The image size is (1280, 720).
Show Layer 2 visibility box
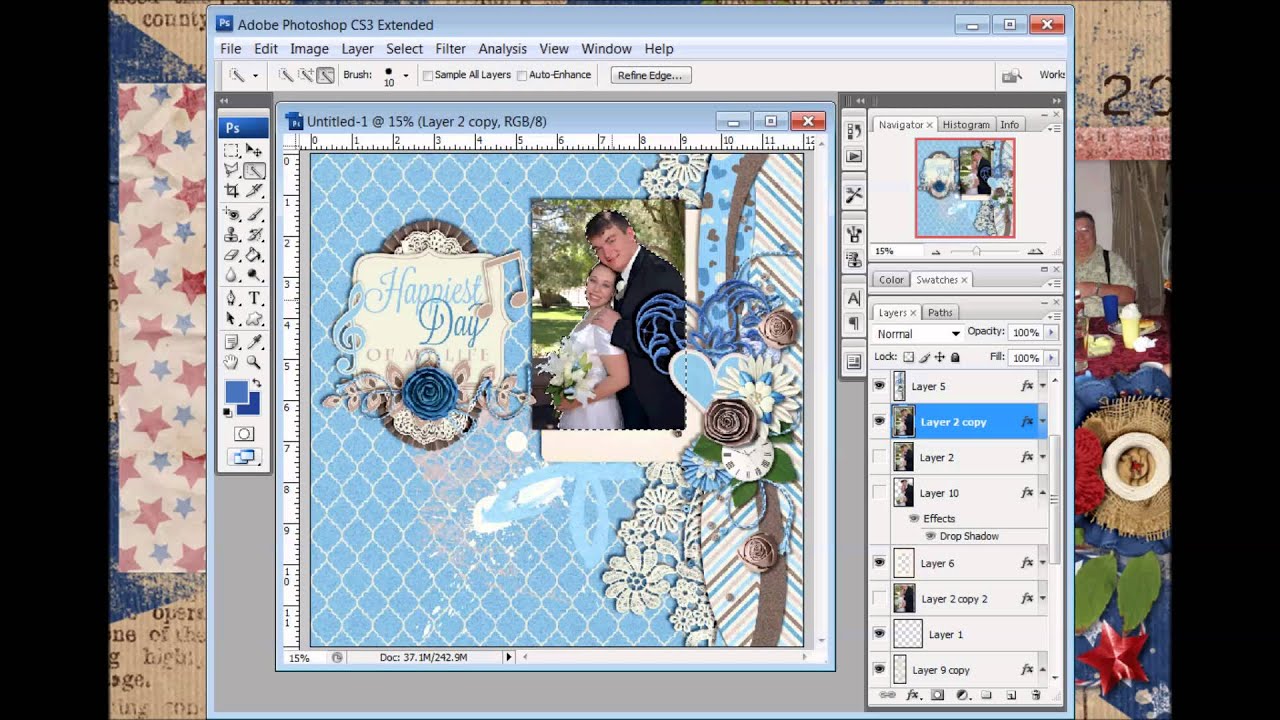[879, 457]
